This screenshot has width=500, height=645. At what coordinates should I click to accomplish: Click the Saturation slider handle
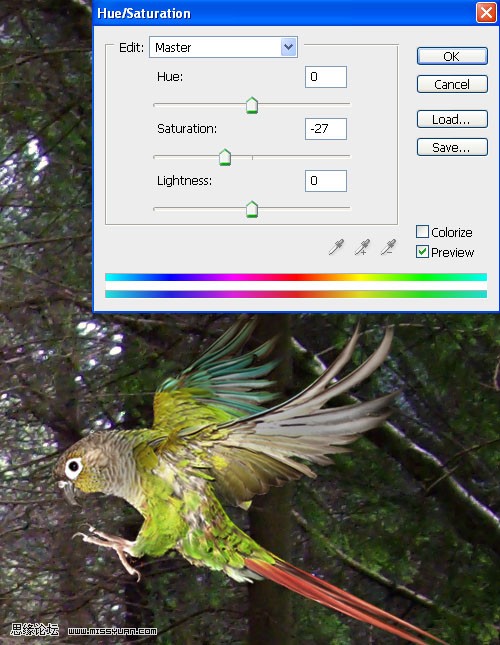coord(225,158)
